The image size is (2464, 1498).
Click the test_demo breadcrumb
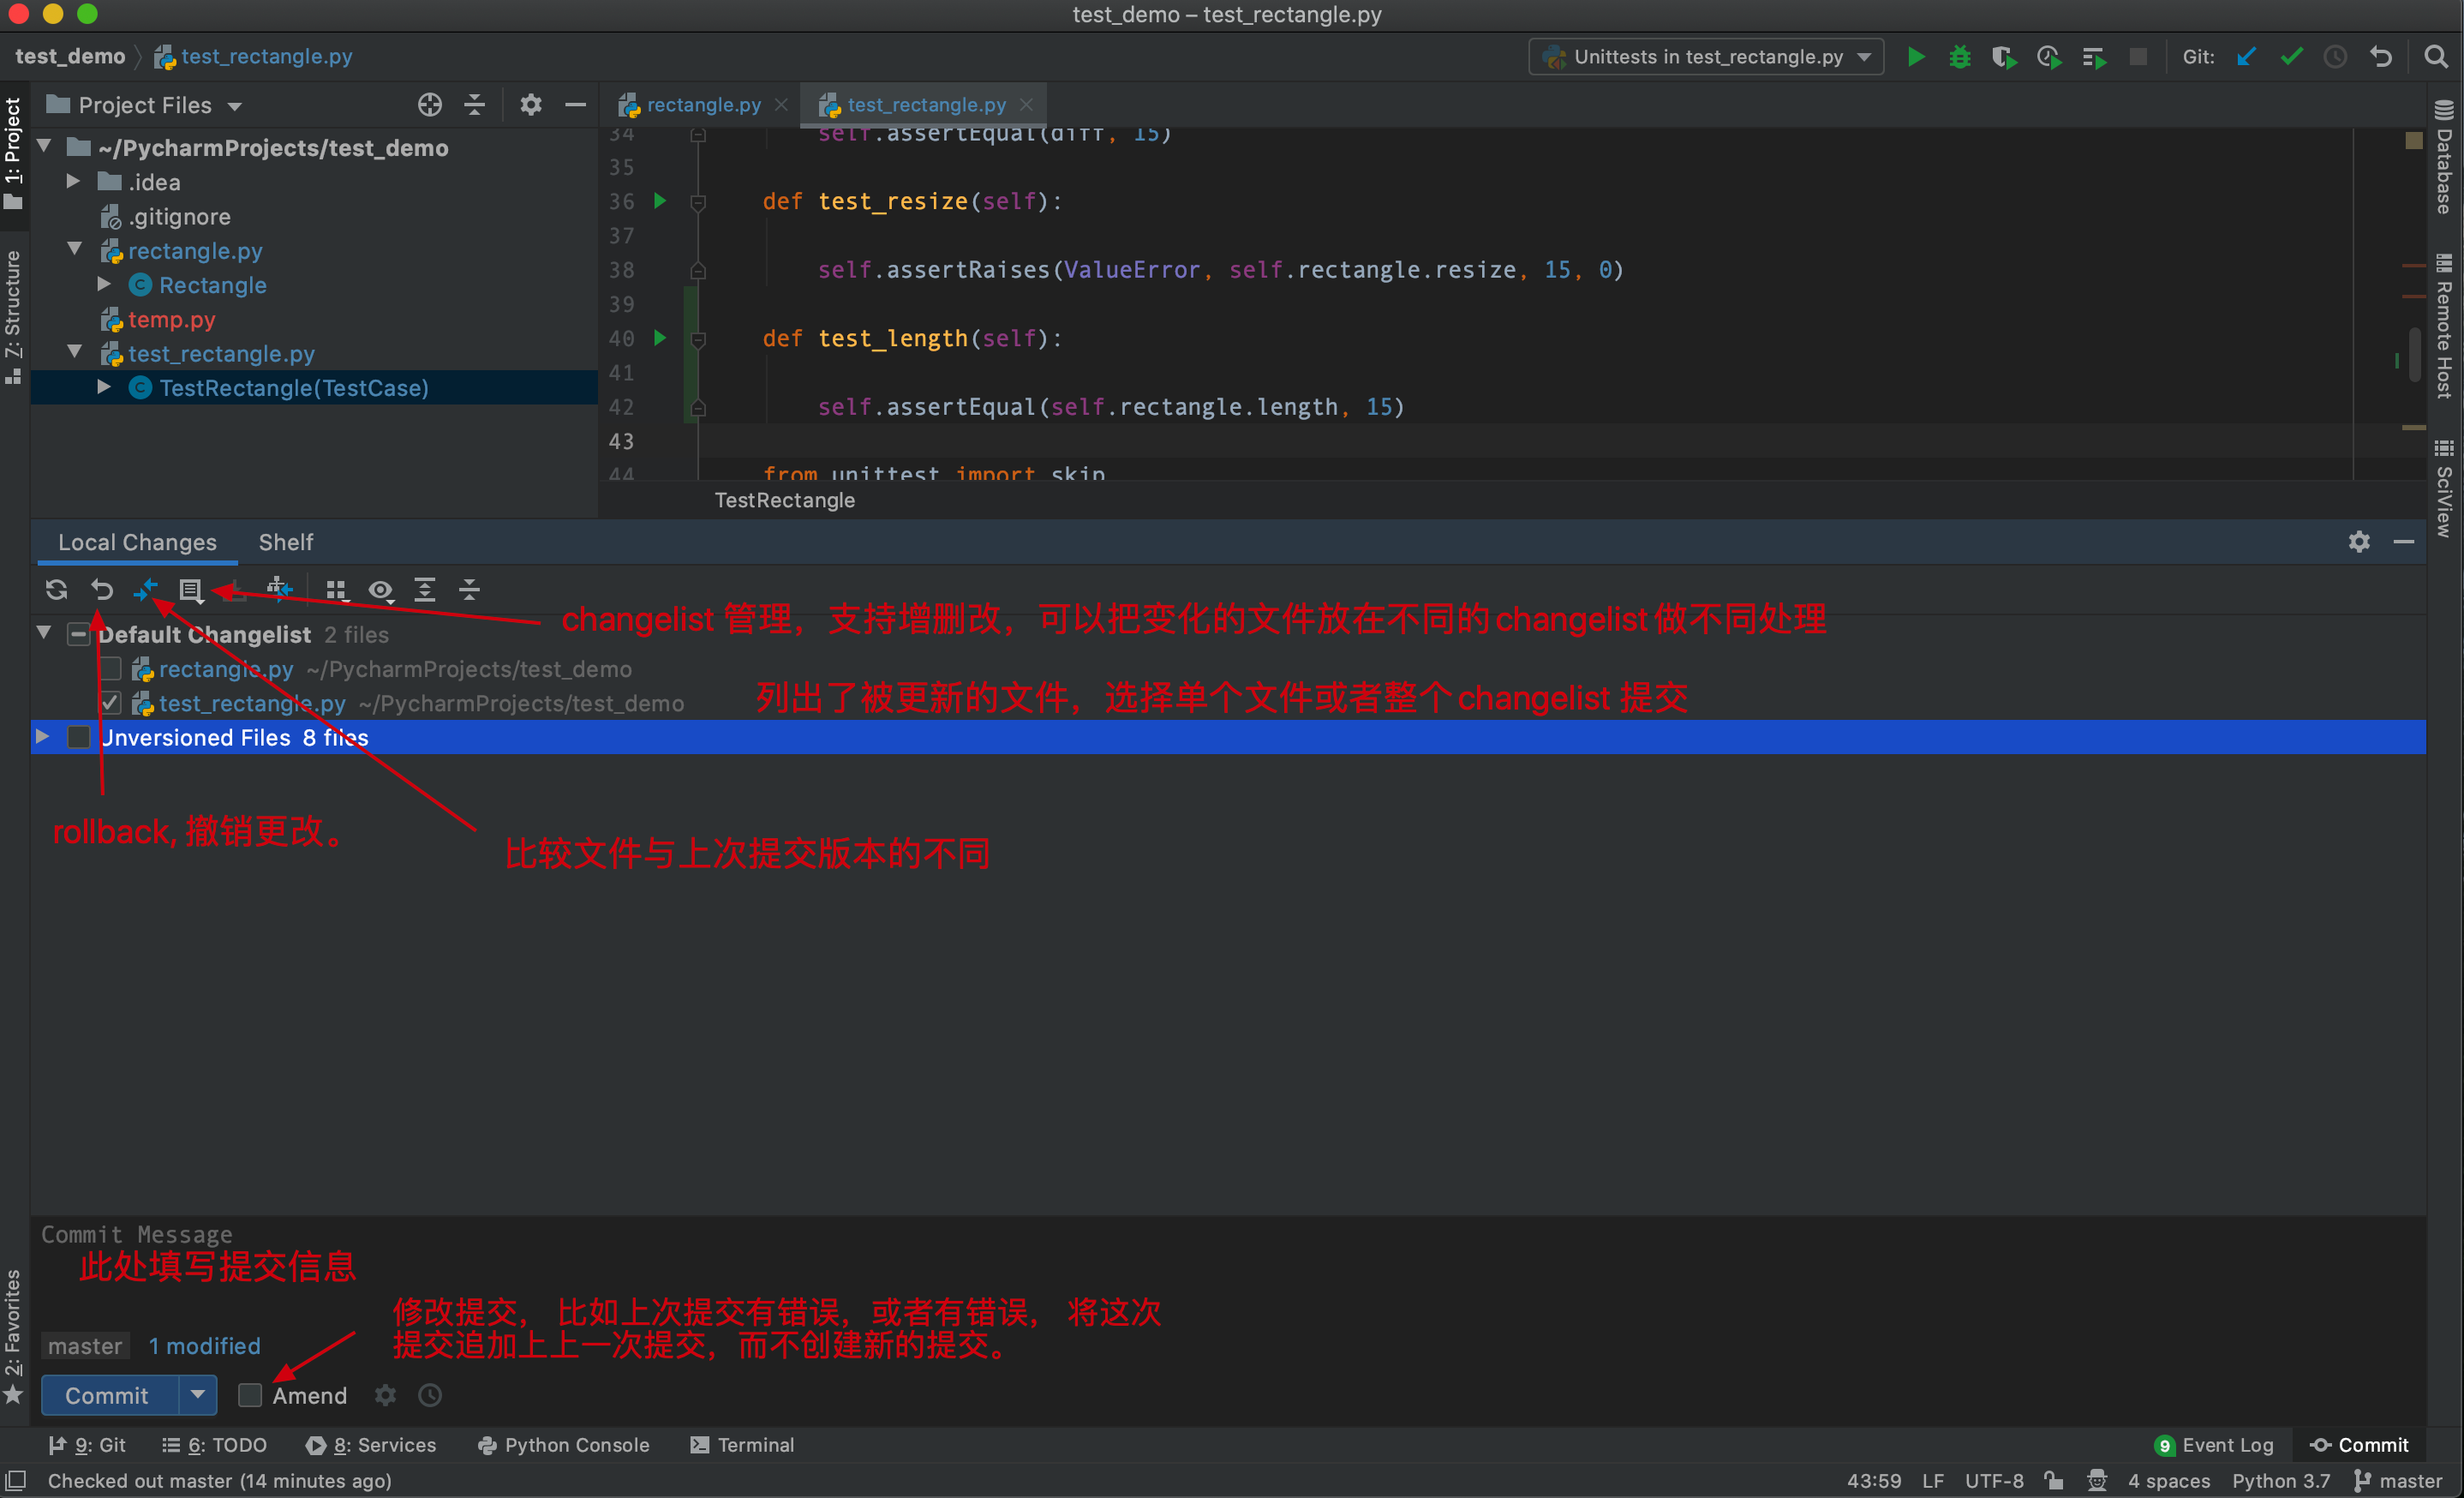pyautogui.click(x=69, y=56)
